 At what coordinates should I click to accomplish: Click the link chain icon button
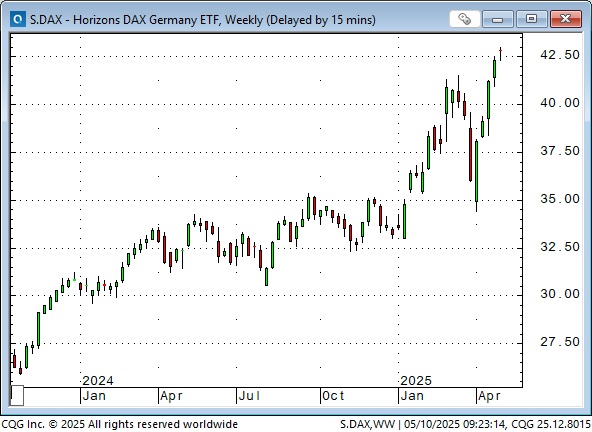[464, 19]
